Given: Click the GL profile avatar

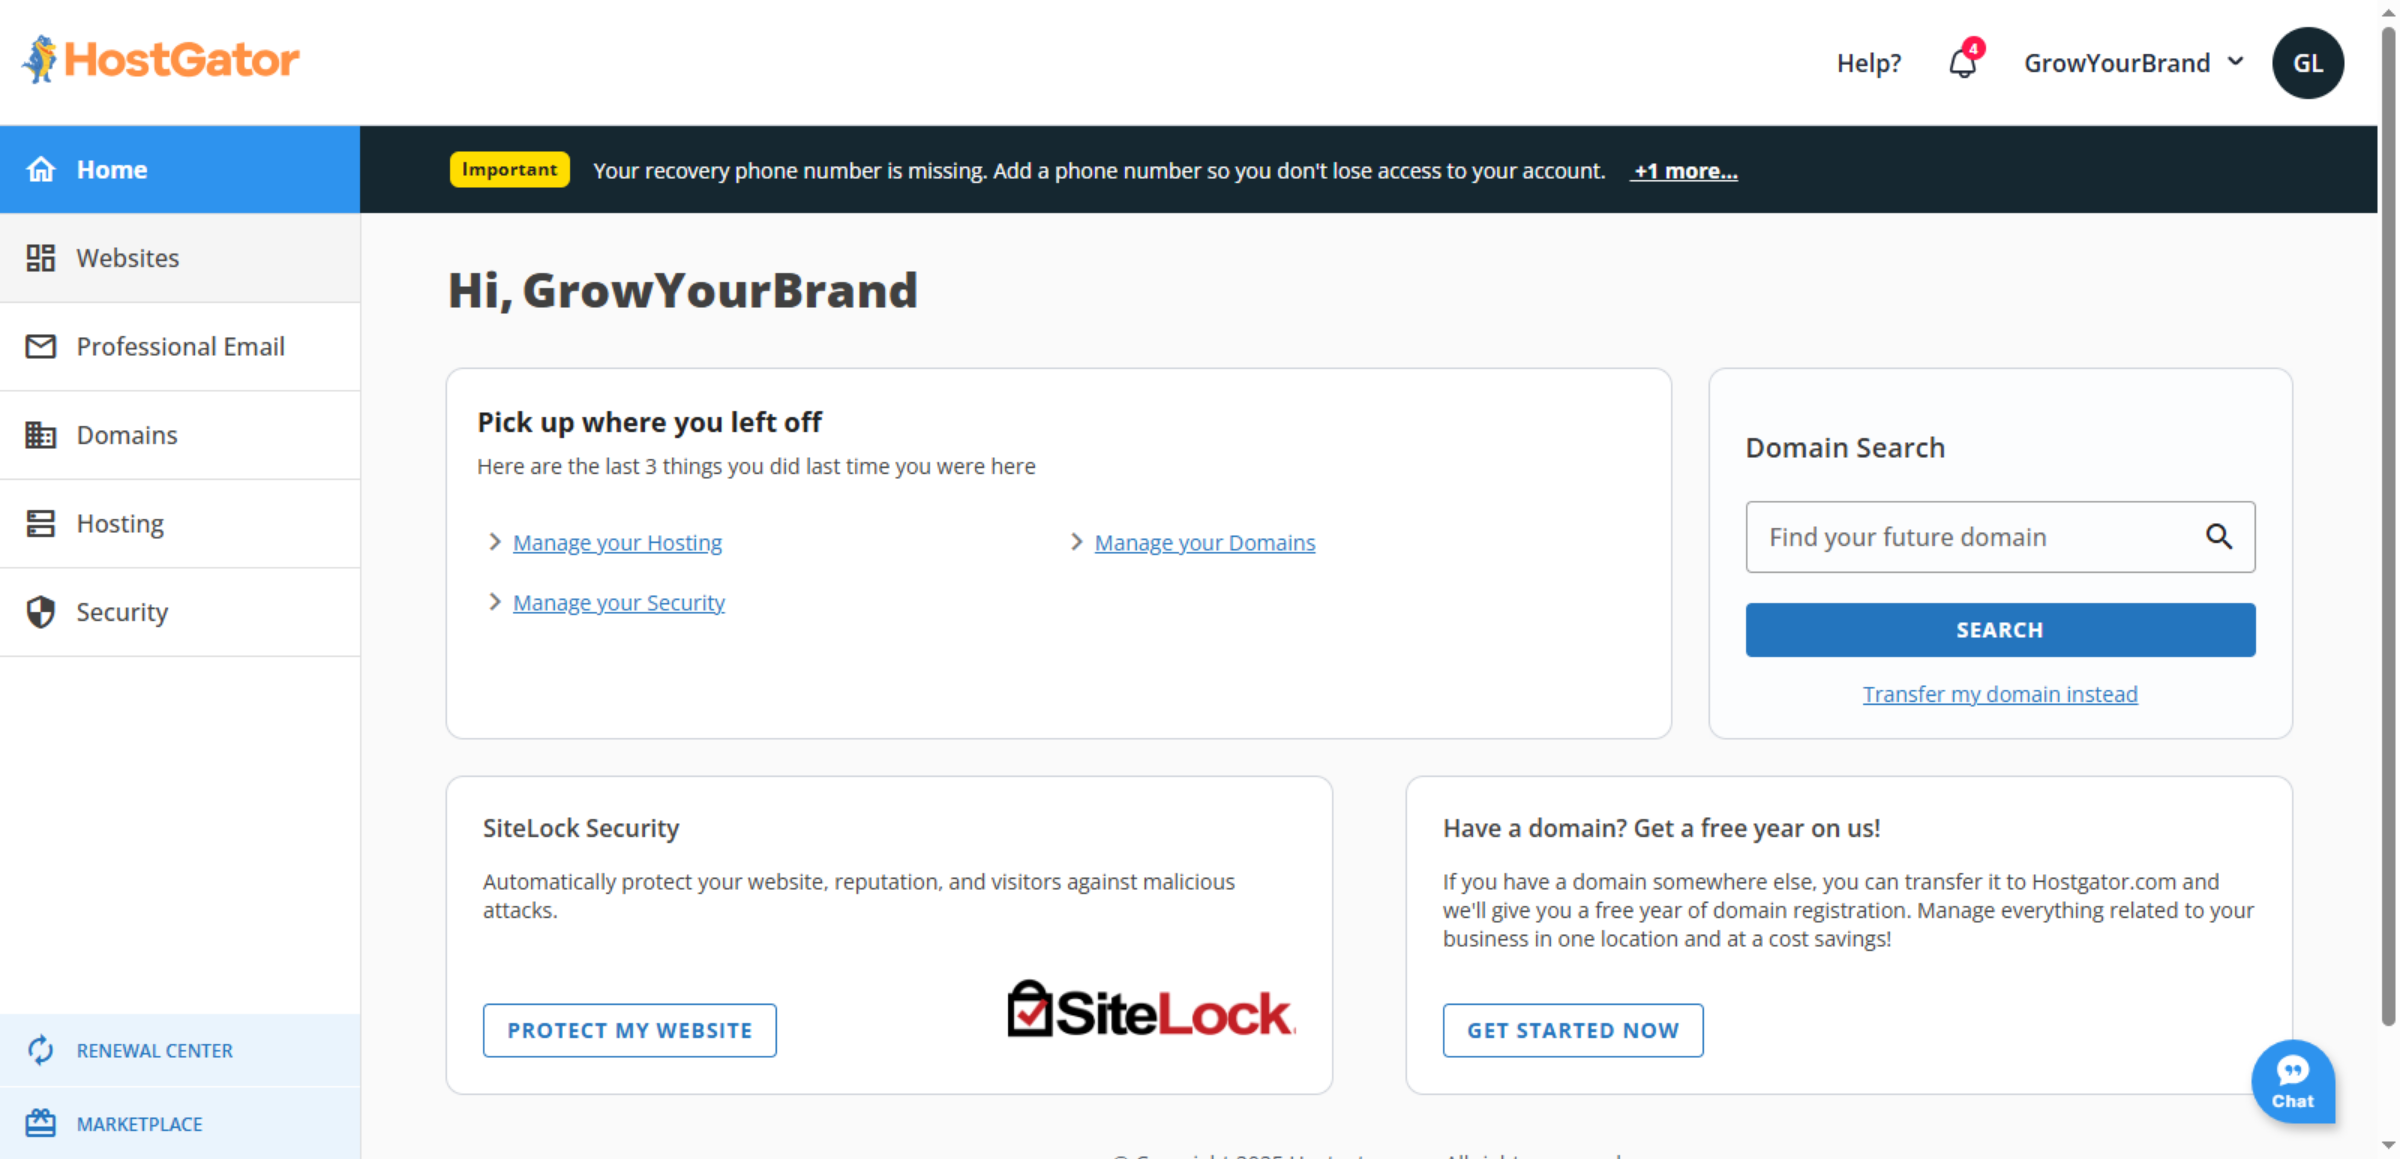Looking at the screenshot, I should [2308, 63].
